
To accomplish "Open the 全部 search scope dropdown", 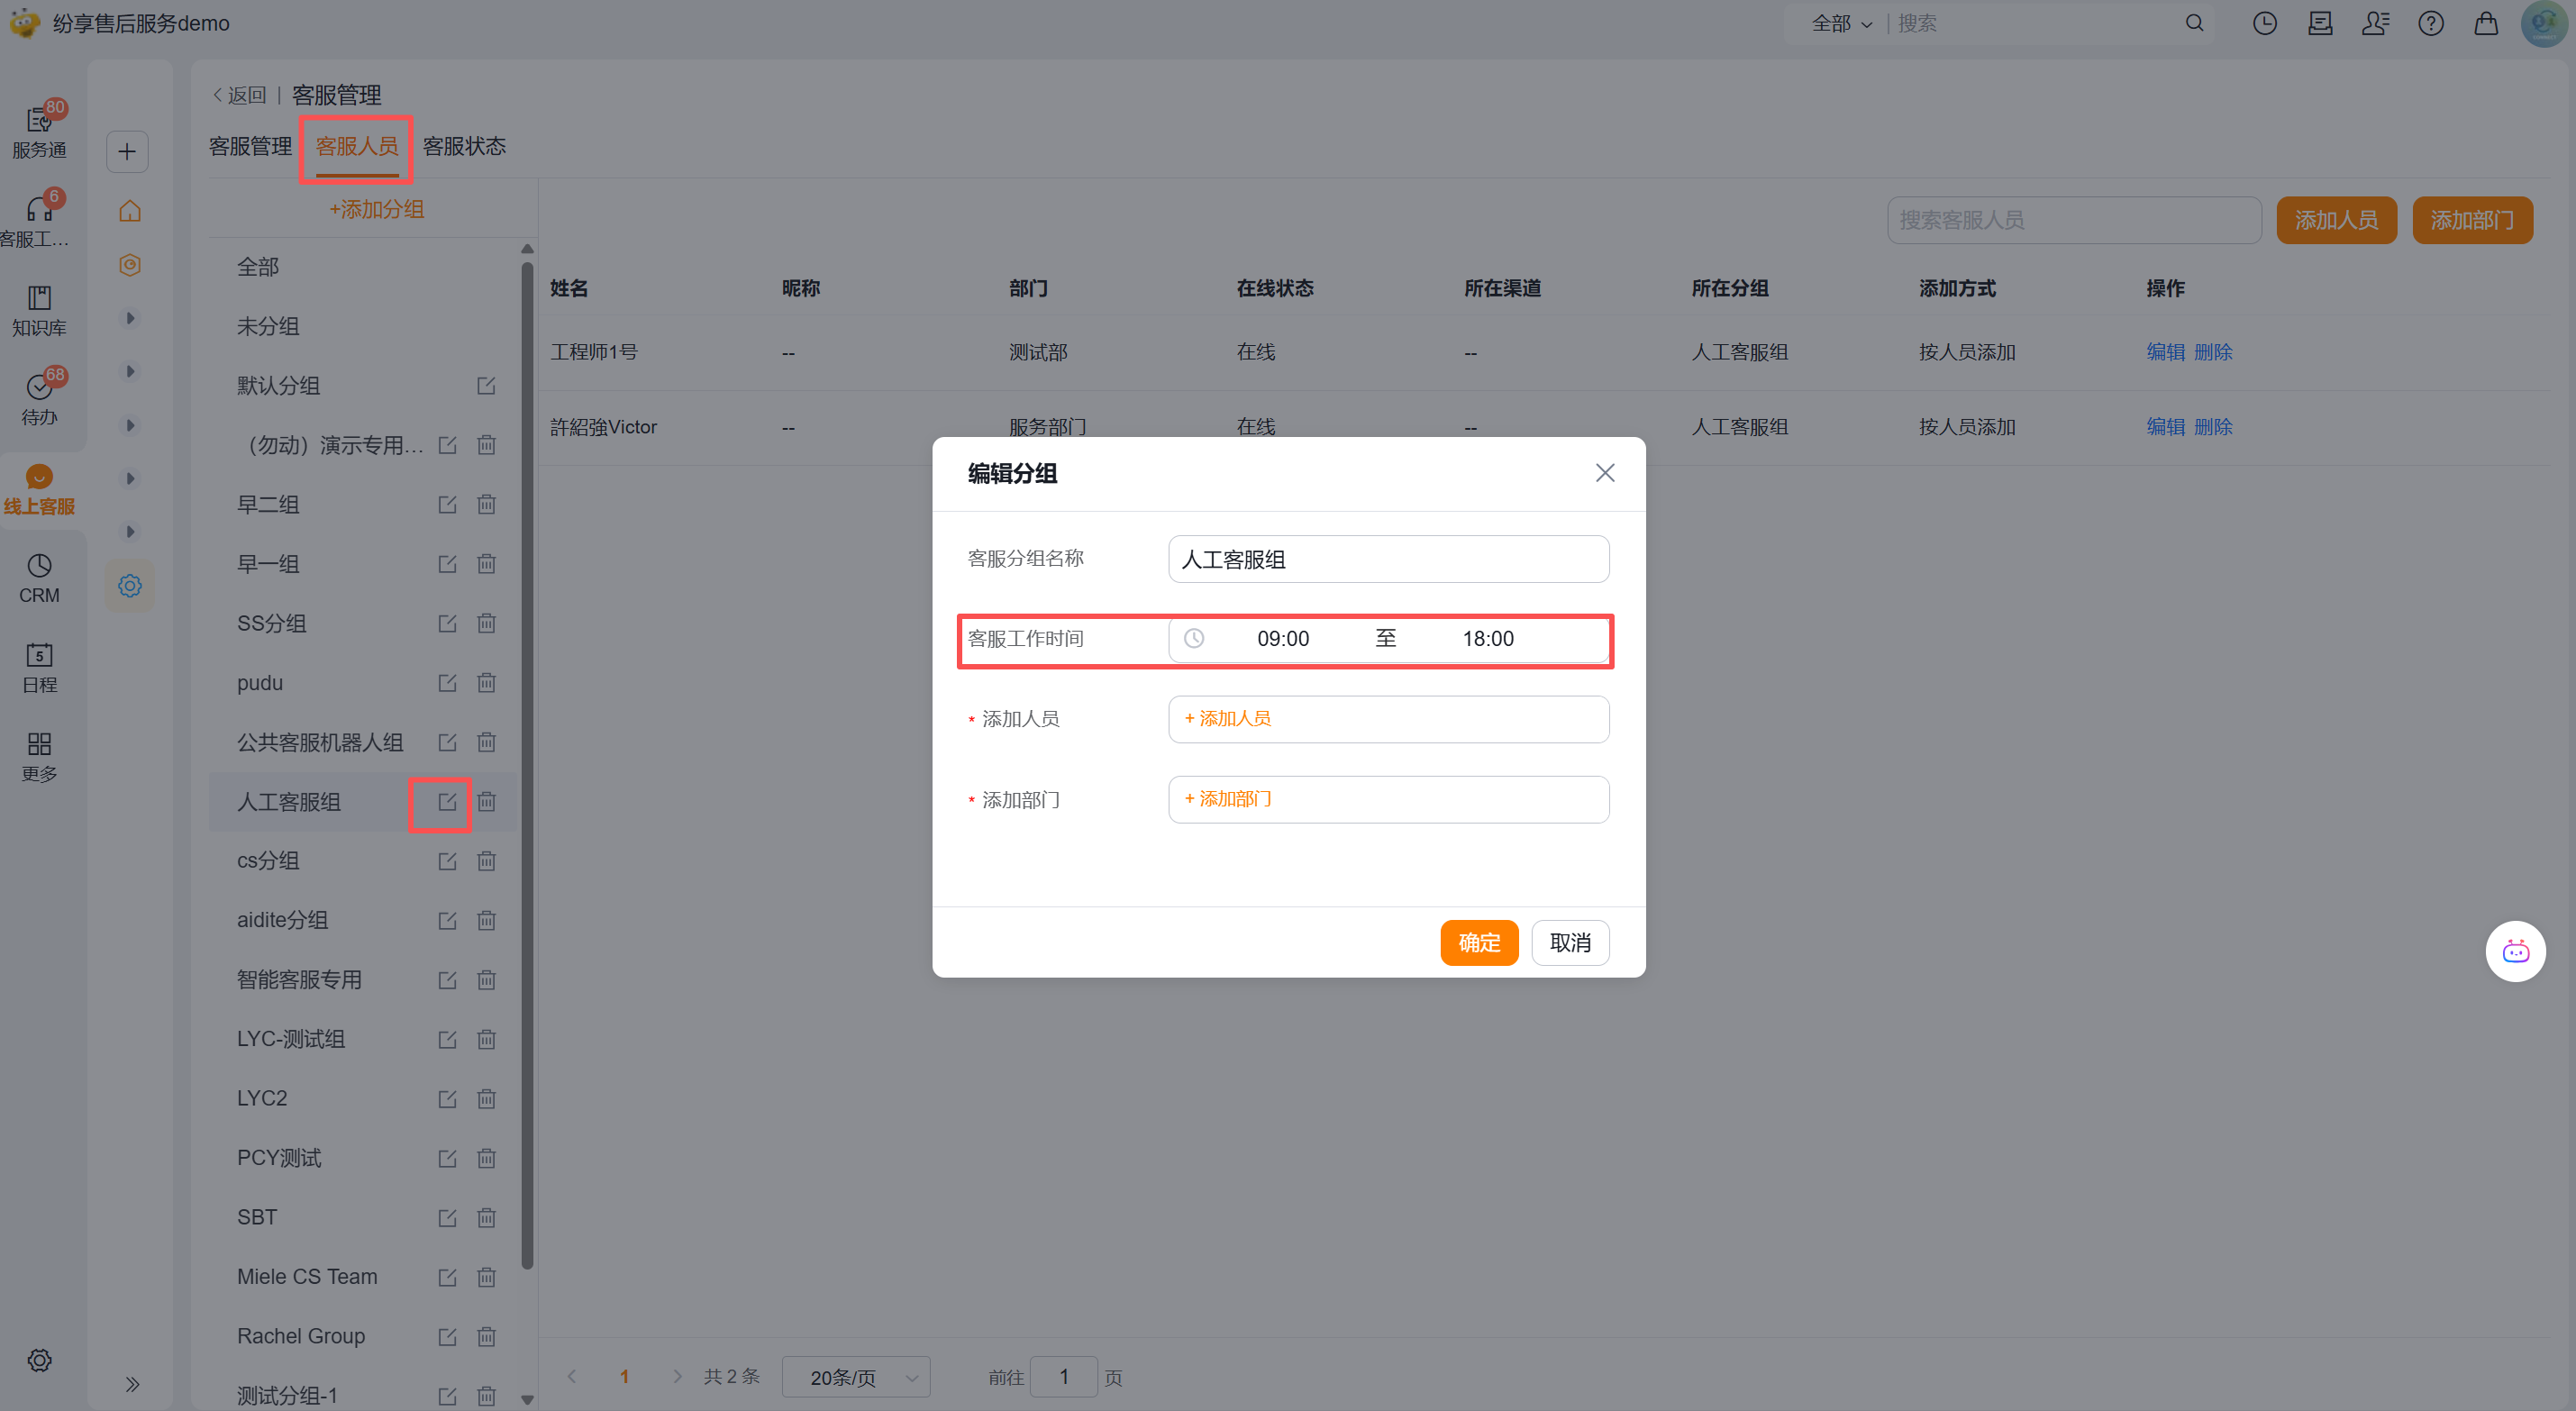I will click(x=1841, y=23).
